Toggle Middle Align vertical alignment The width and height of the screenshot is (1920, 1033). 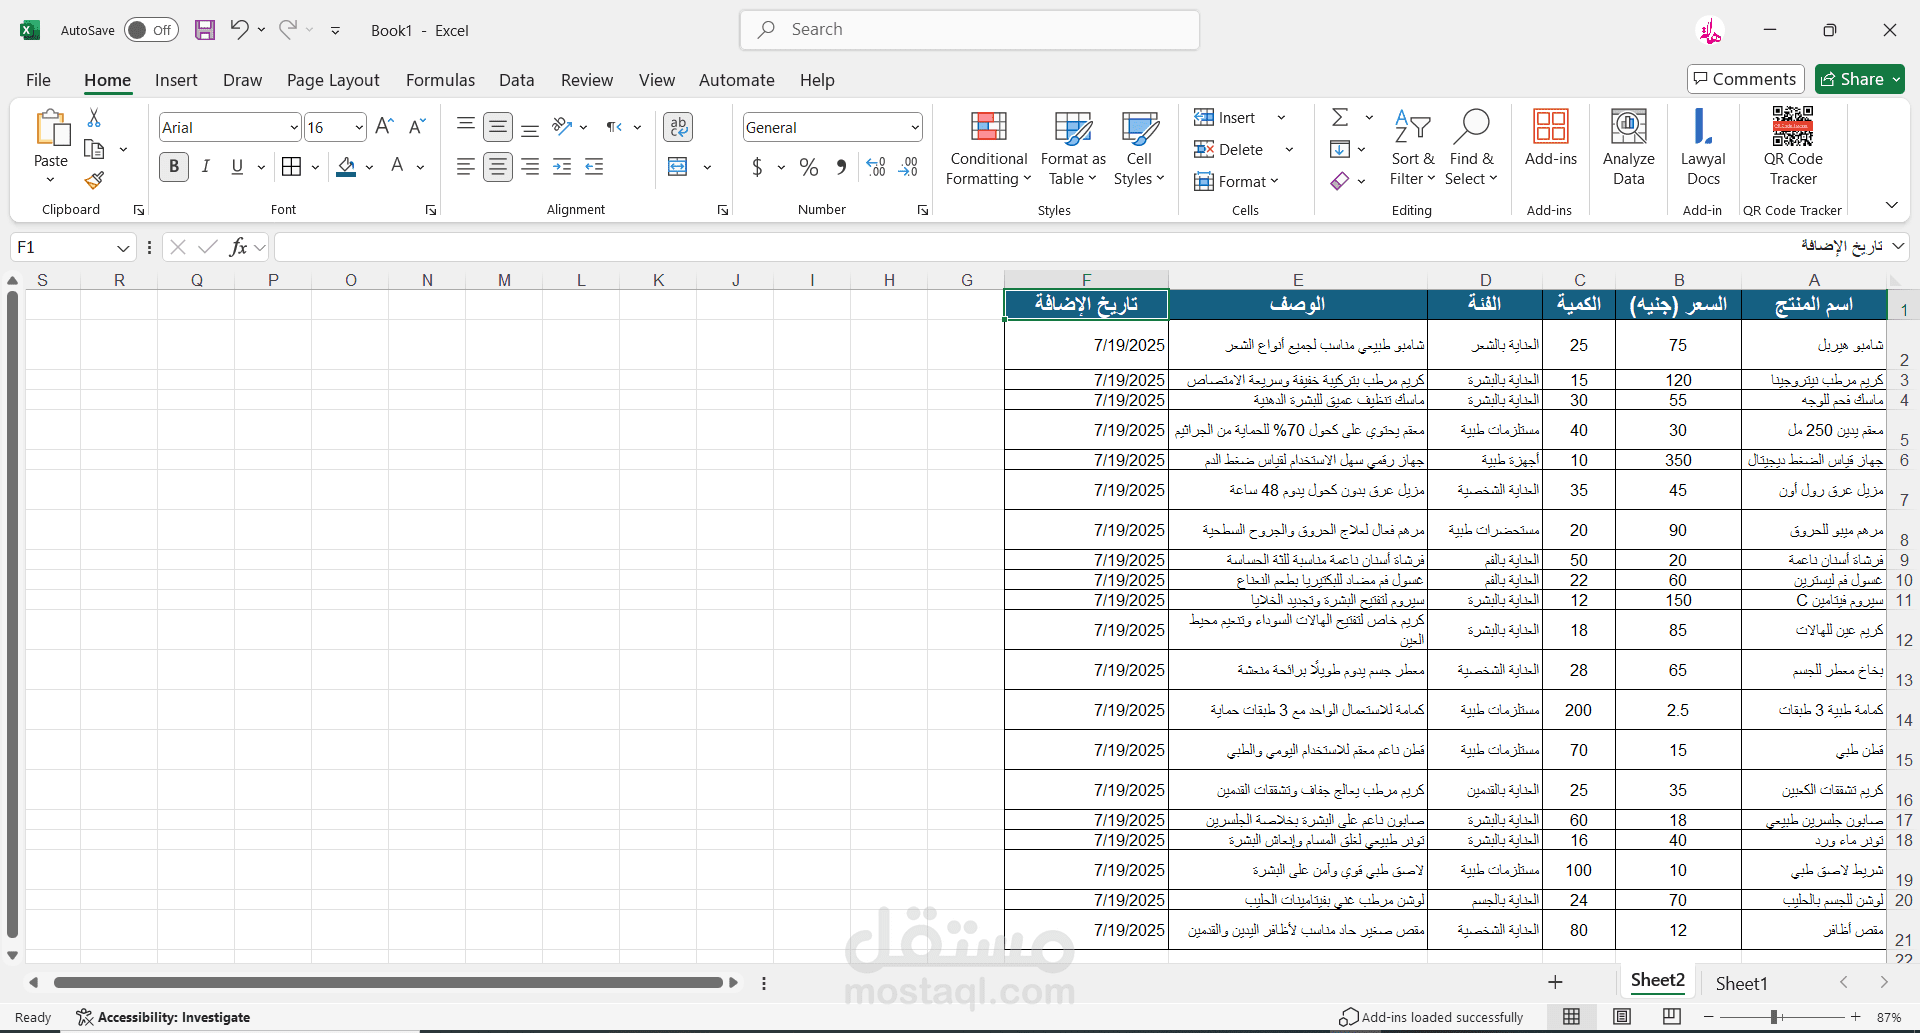[497, 127]
